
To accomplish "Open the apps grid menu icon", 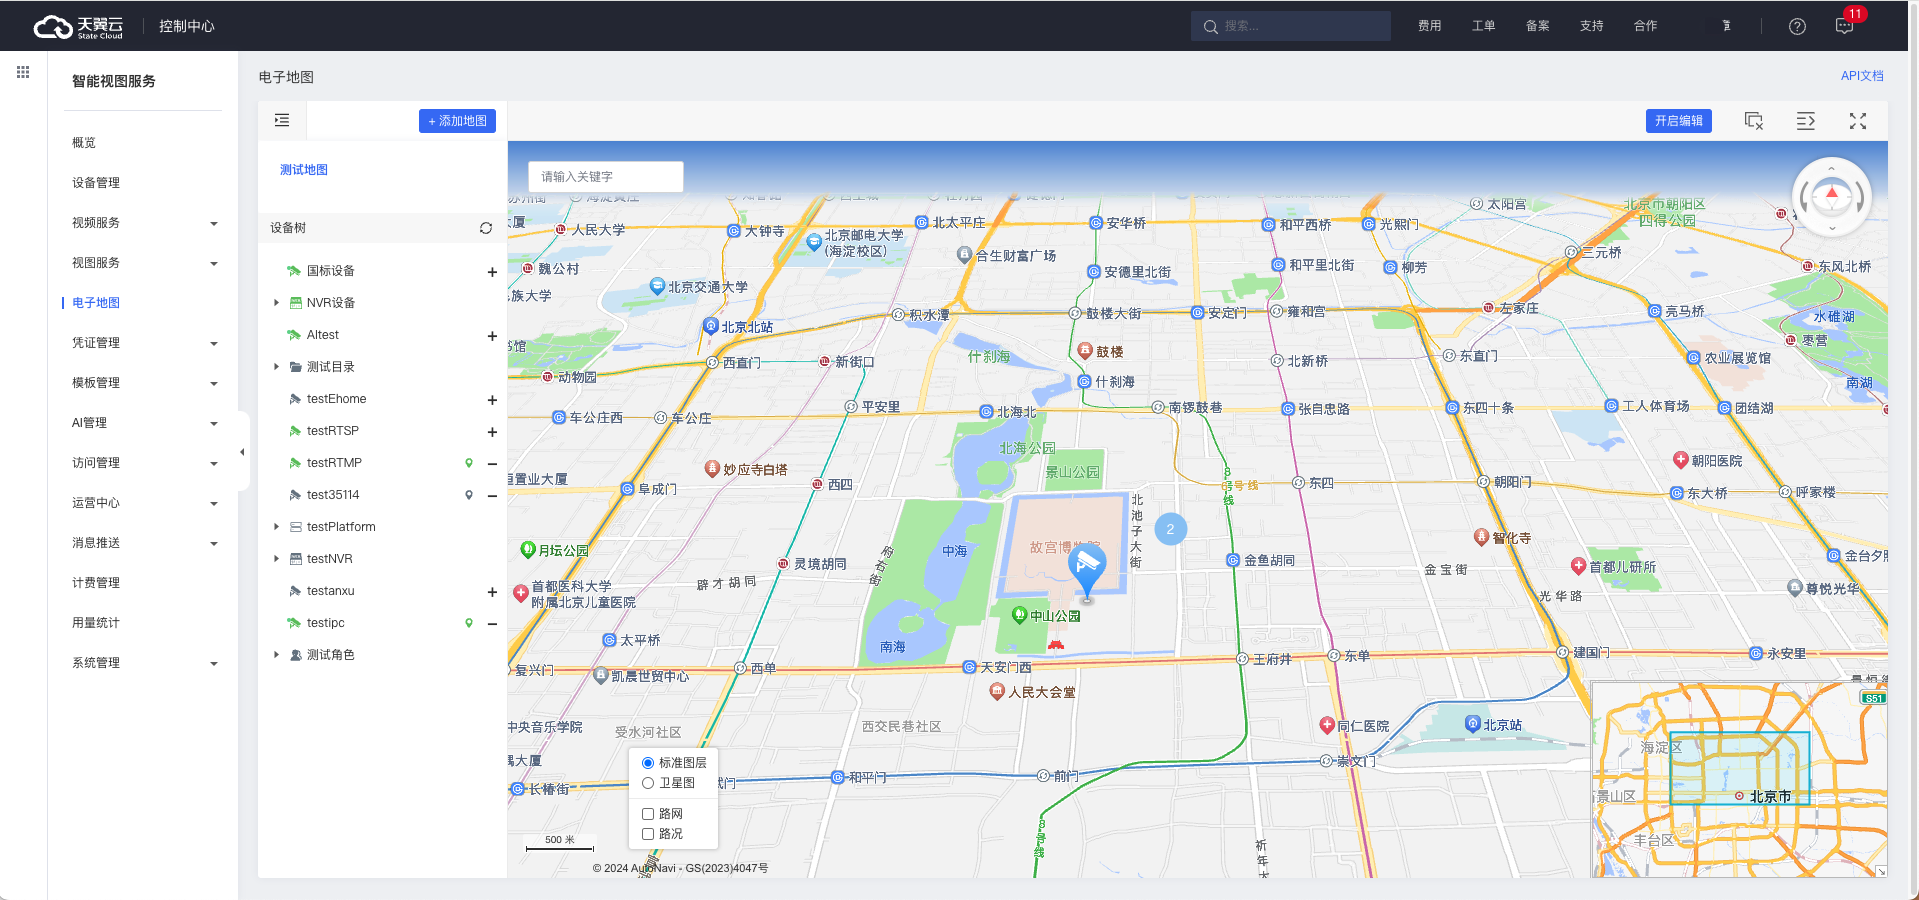I will [23, 72].
